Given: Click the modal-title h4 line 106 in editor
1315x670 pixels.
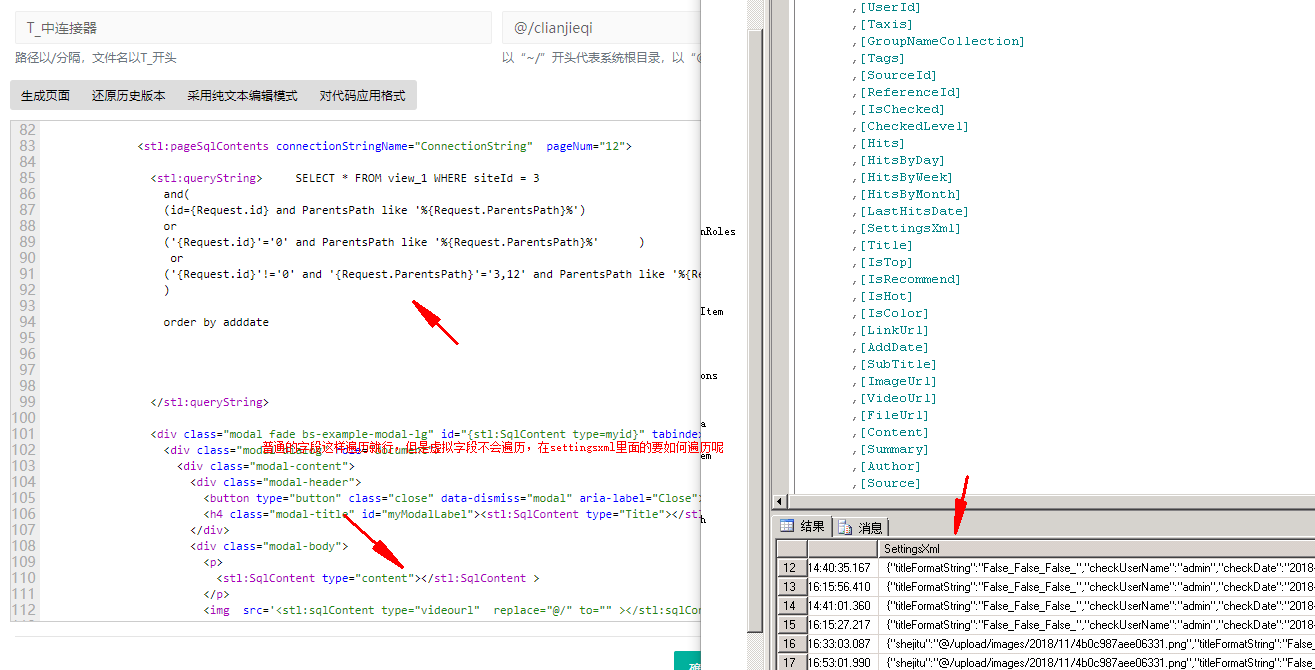Looking at the screenshot, I should pyautogui.click(x=451, y=514).
